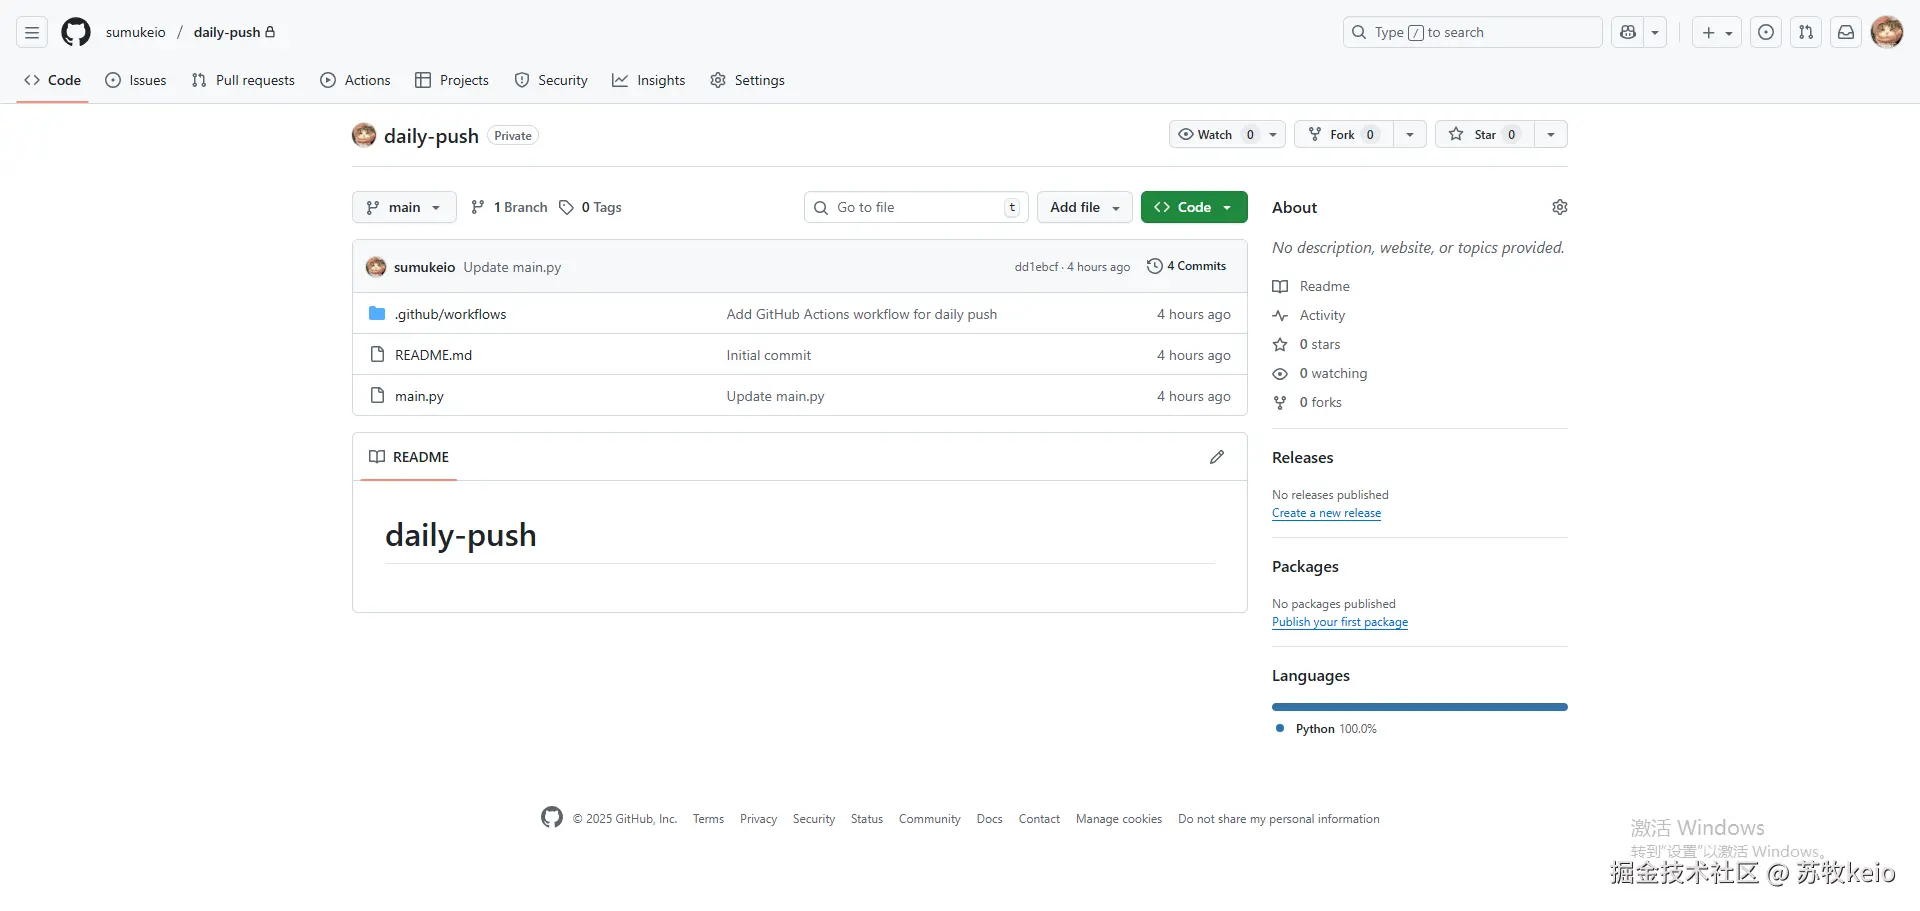Viewport: 1920px width, 911px height.
Task: View the 4 Commits history
Action: click(1187, 266)
